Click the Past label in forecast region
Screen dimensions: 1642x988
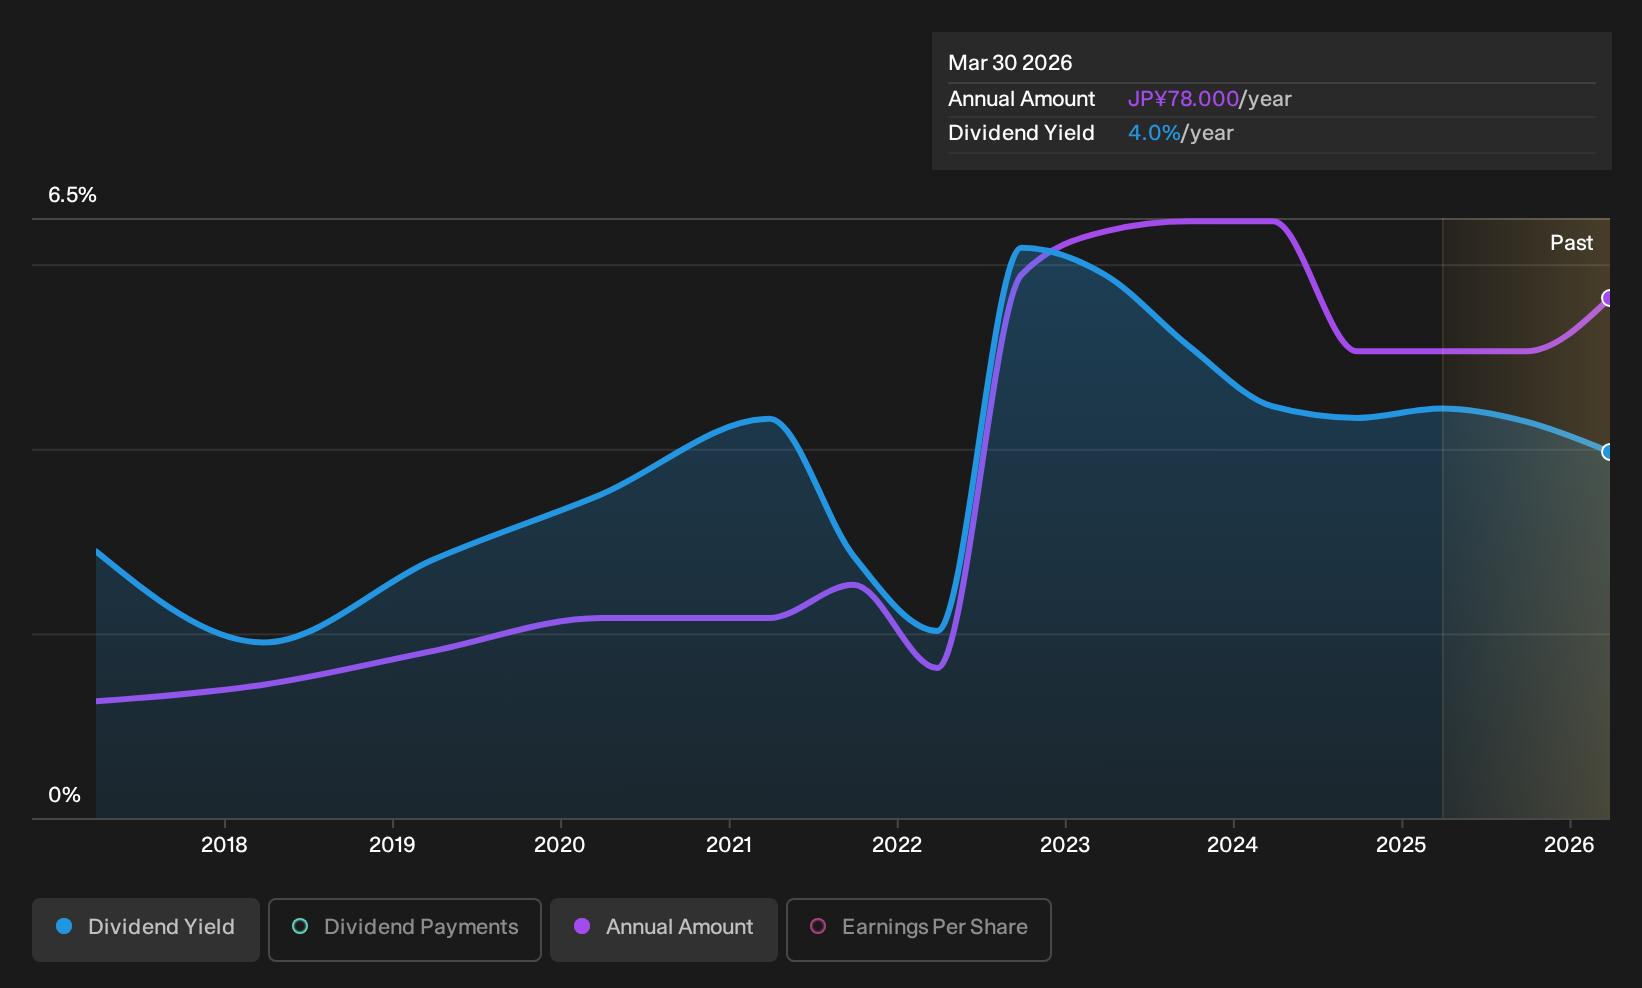click(x=1571, y=243)
